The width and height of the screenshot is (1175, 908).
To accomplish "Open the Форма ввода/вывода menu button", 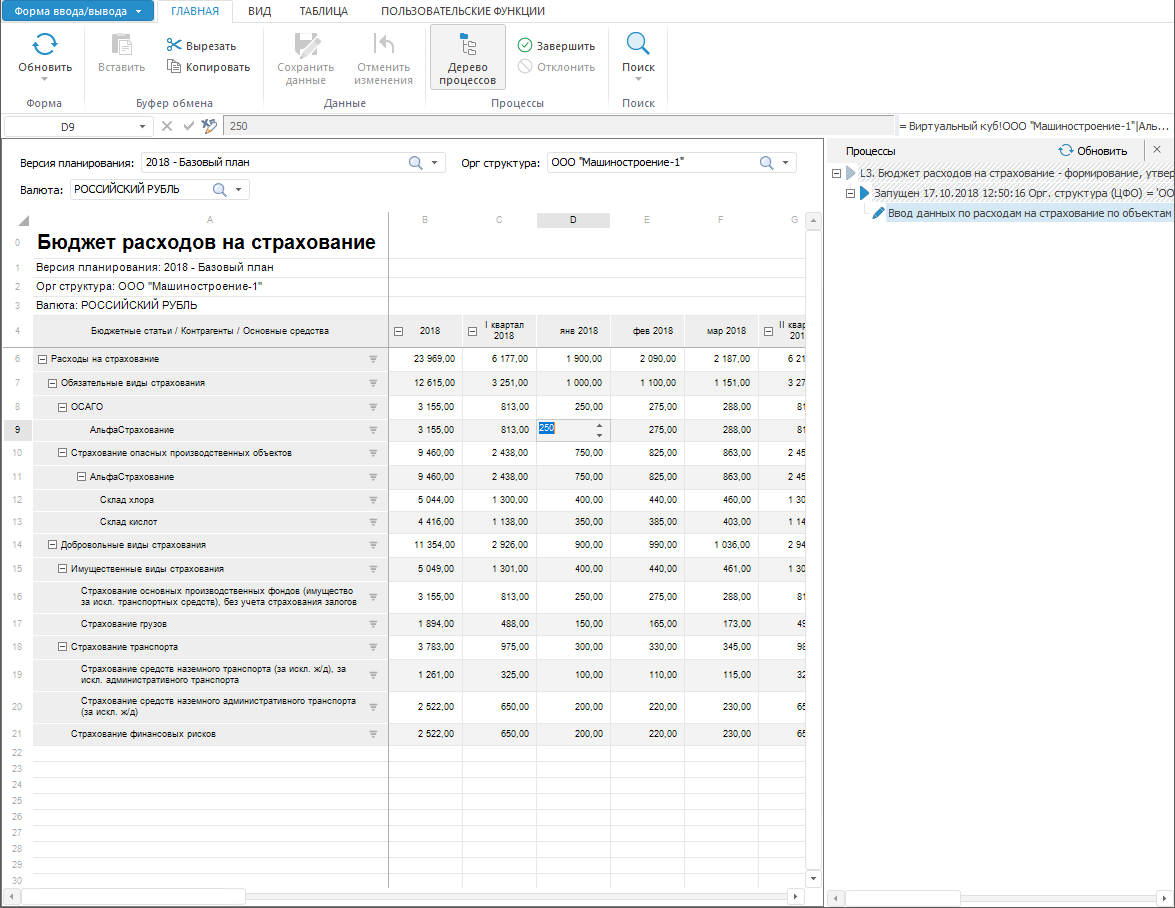I will (x=78, y=11).
